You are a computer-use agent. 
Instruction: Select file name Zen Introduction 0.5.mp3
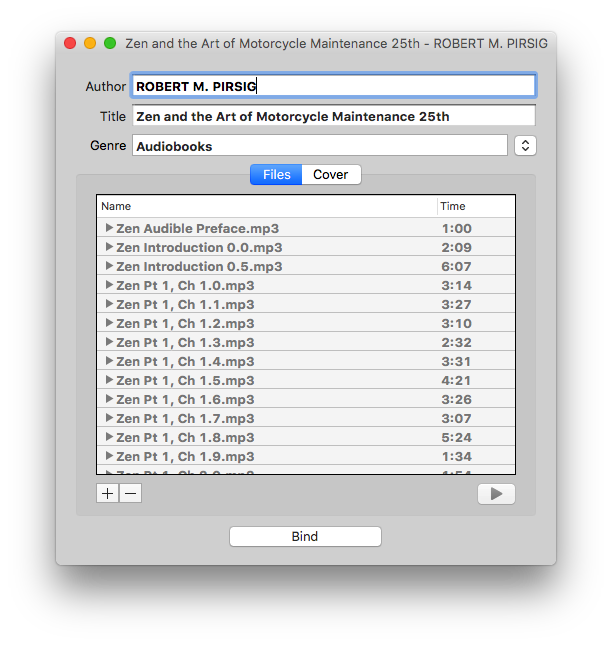199,266
